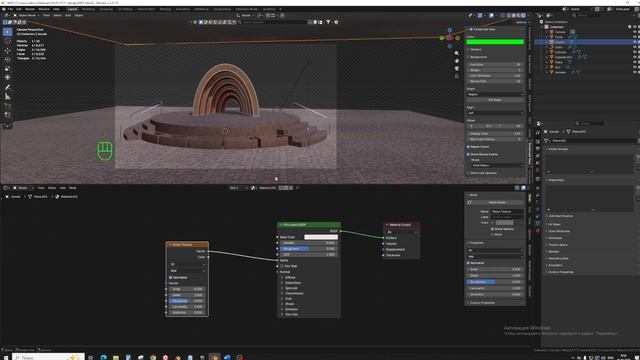Click the Camera object icon in outliner
The width and height of the screenshot is (640, 360).
[551, 32]
